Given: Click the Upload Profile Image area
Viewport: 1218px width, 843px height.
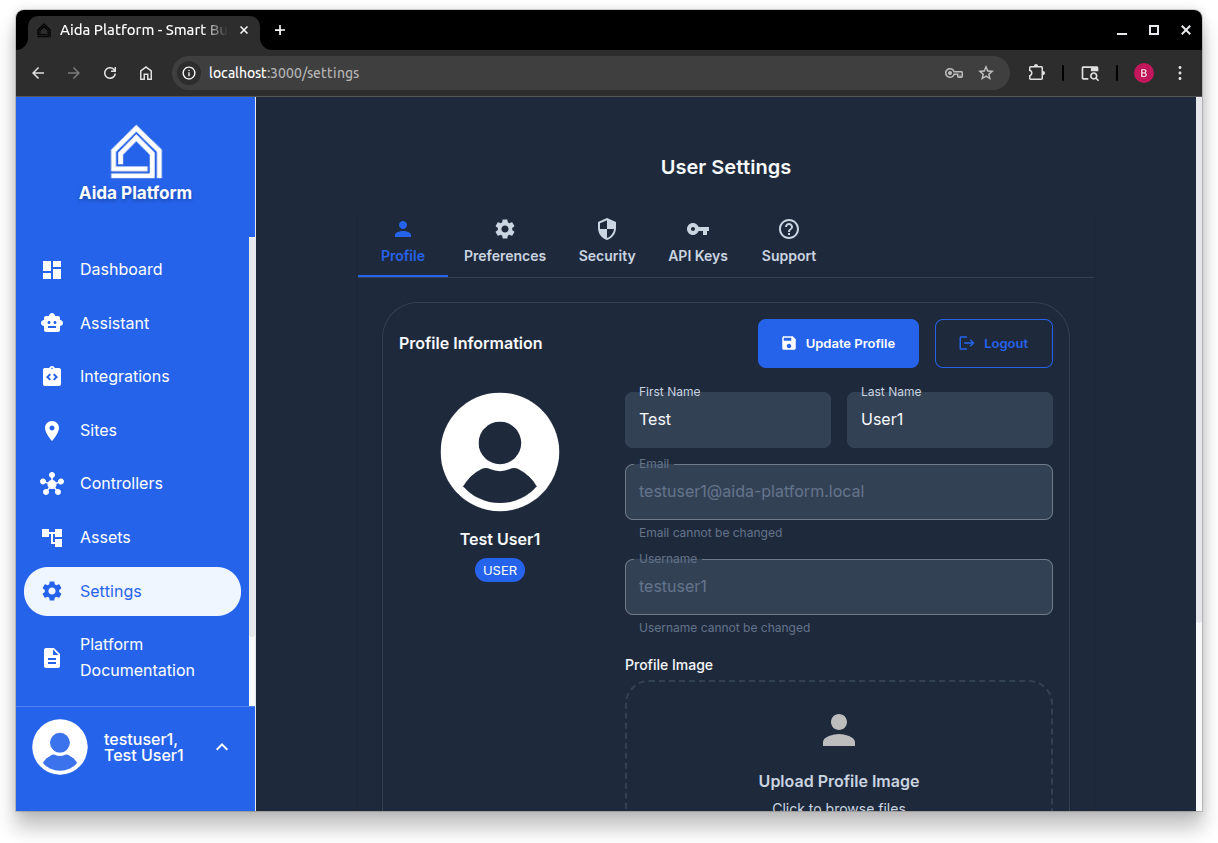Looking at the screenshot, I should (x=838, y=755).
